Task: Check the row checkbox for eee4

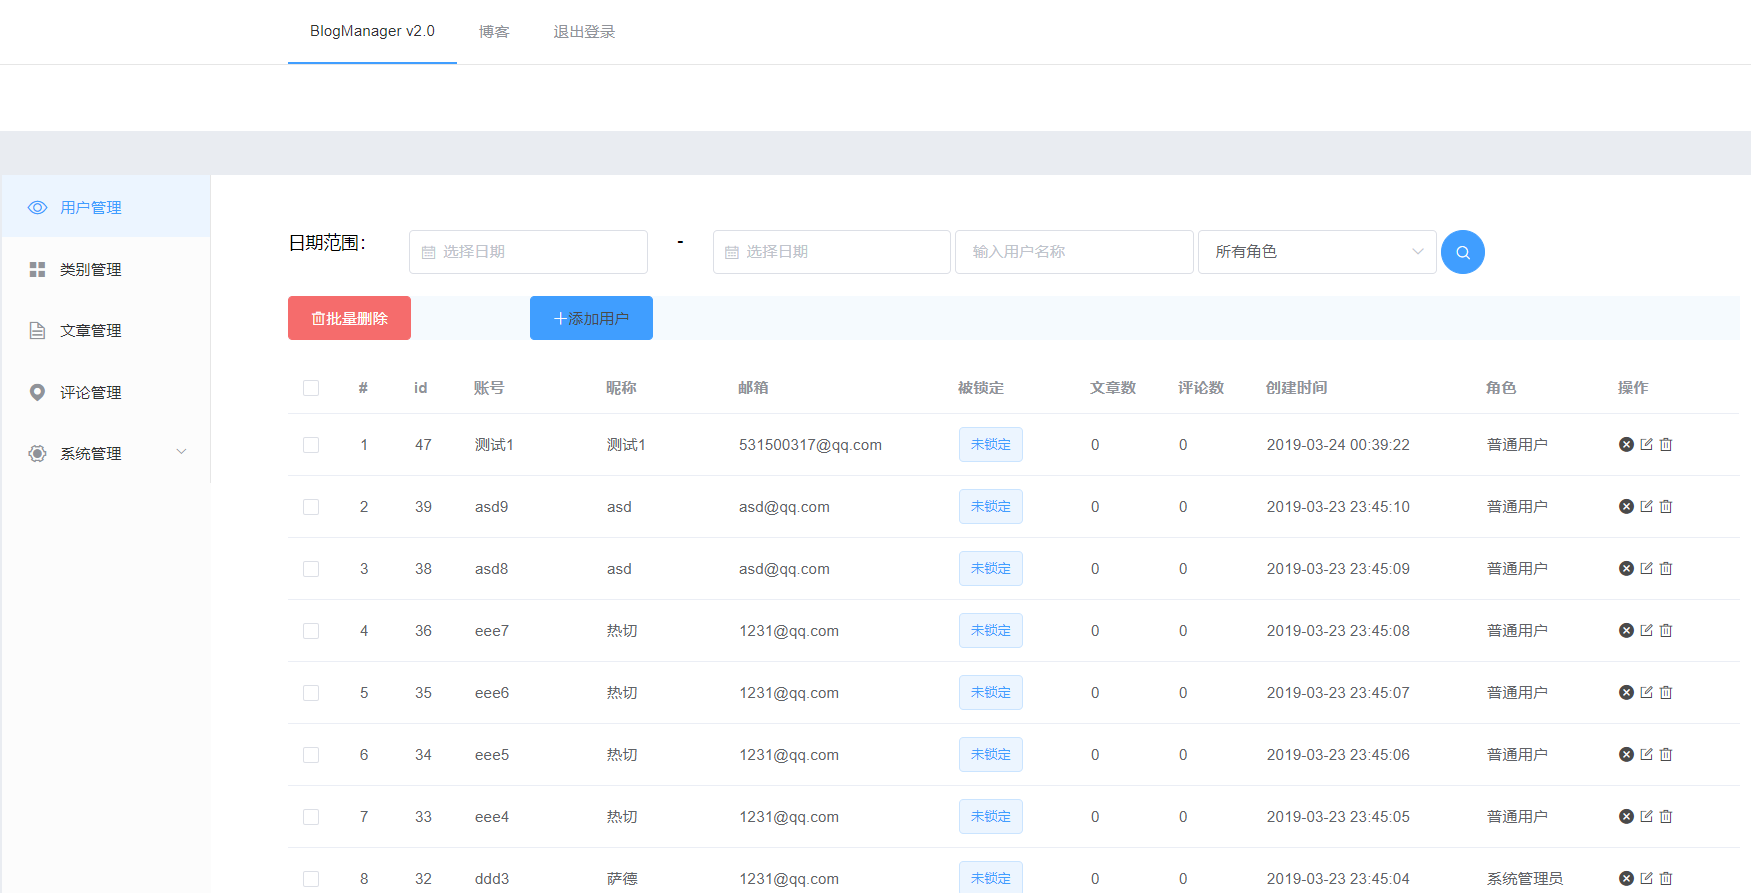Action: 311,817
